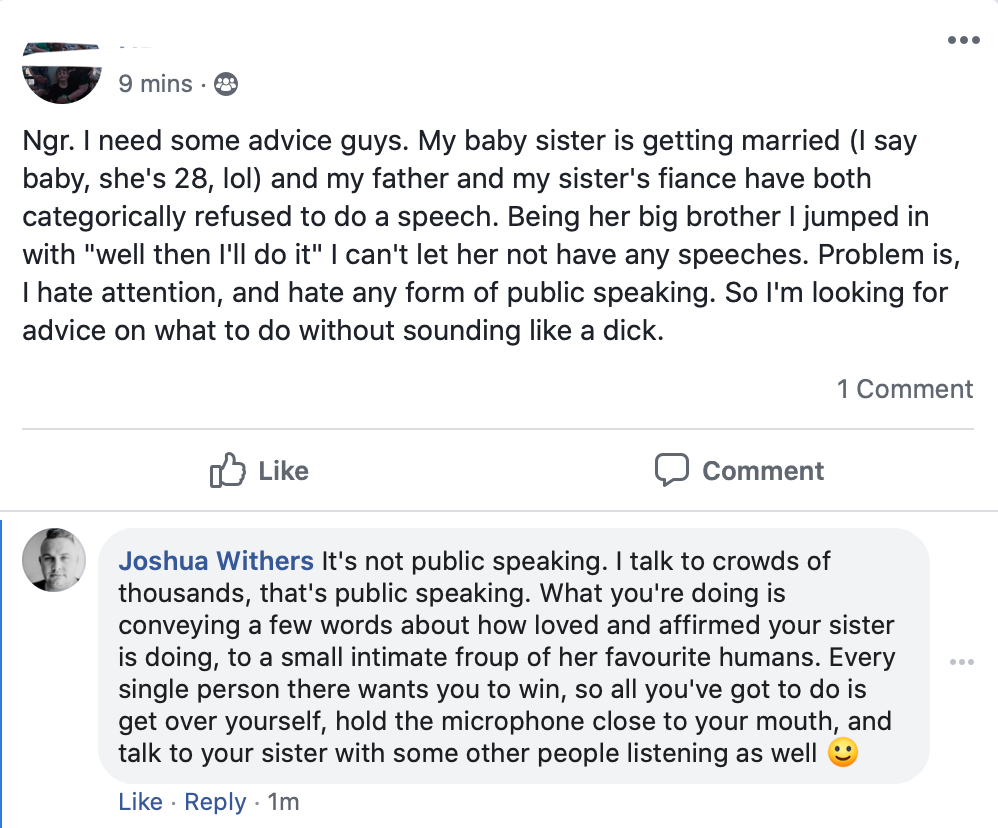Open the post options three-dot menu
This screenshot has width=998, height=828.
[963, 40]
